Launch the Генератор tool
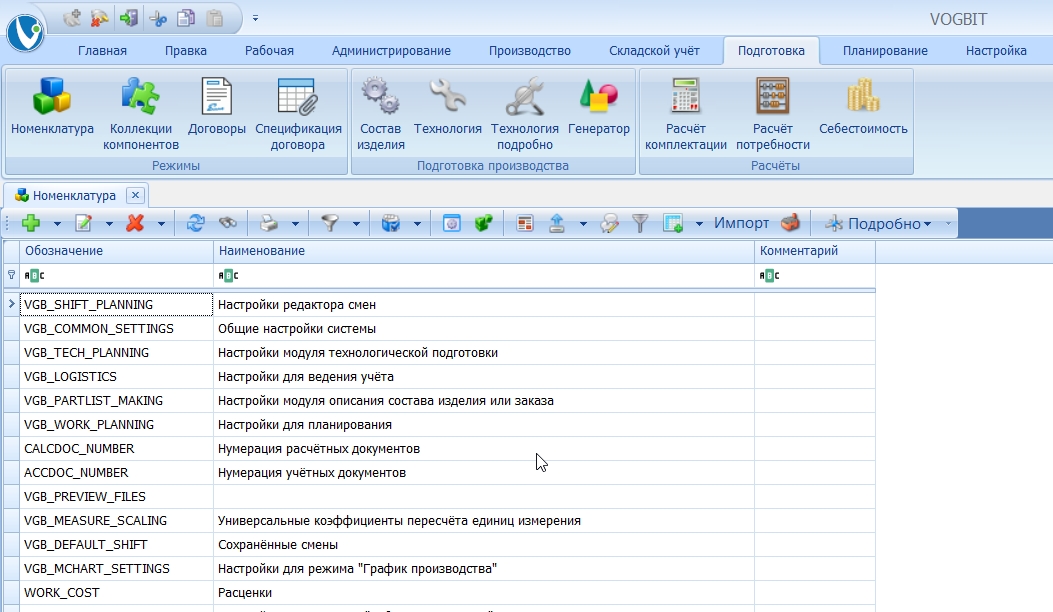1053x612 pixels. pyautogui.click(x=599, y=107)
